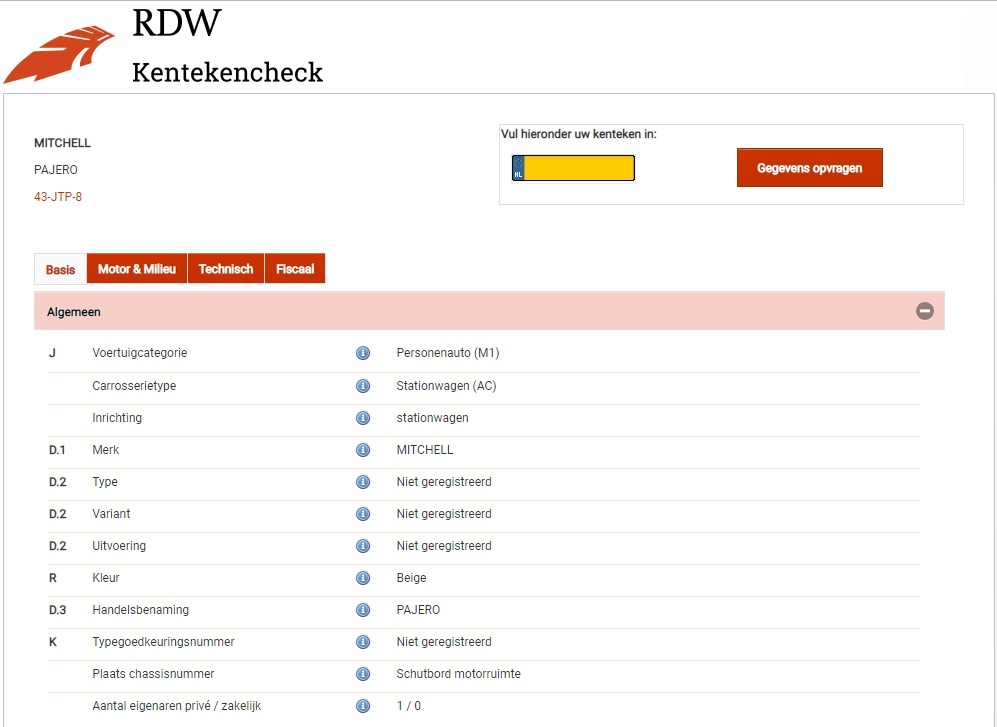The height and width of the screenshot is (727, 997).
Task: Click the Plaats chassisnummer label
Action: tap(153, 674)
